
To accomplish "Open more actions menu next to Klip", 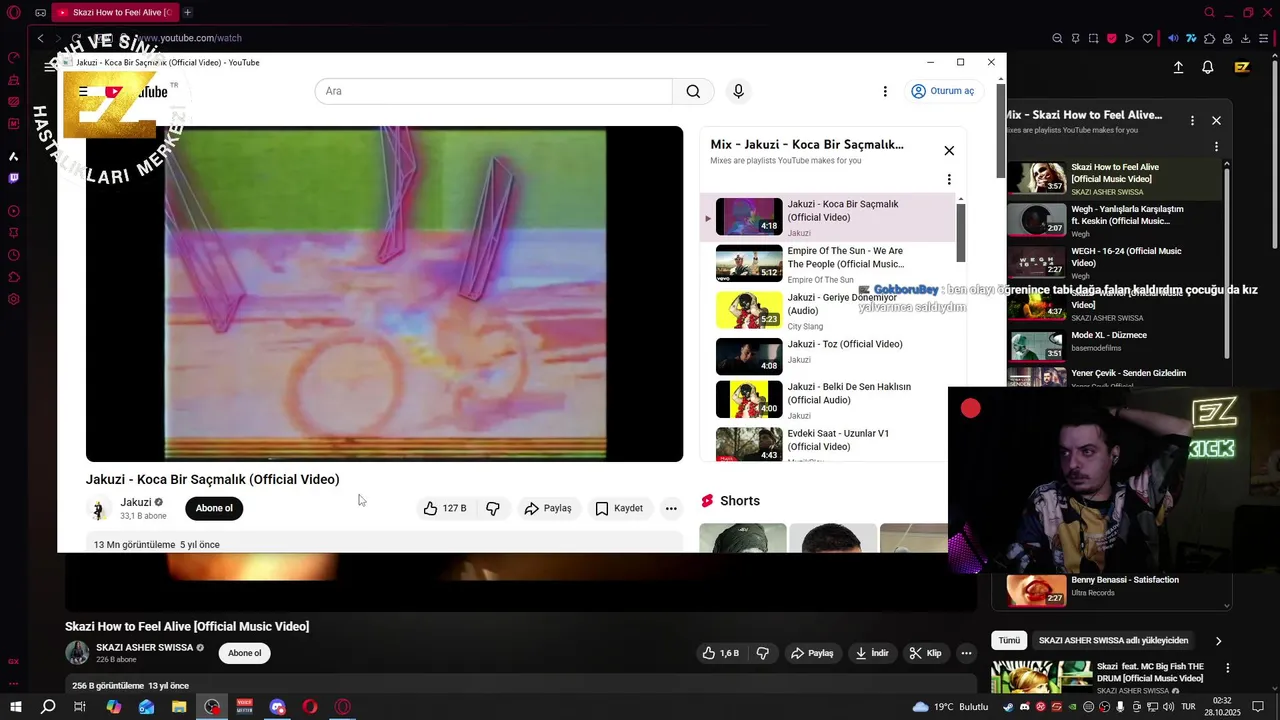I will coord(966,653).
